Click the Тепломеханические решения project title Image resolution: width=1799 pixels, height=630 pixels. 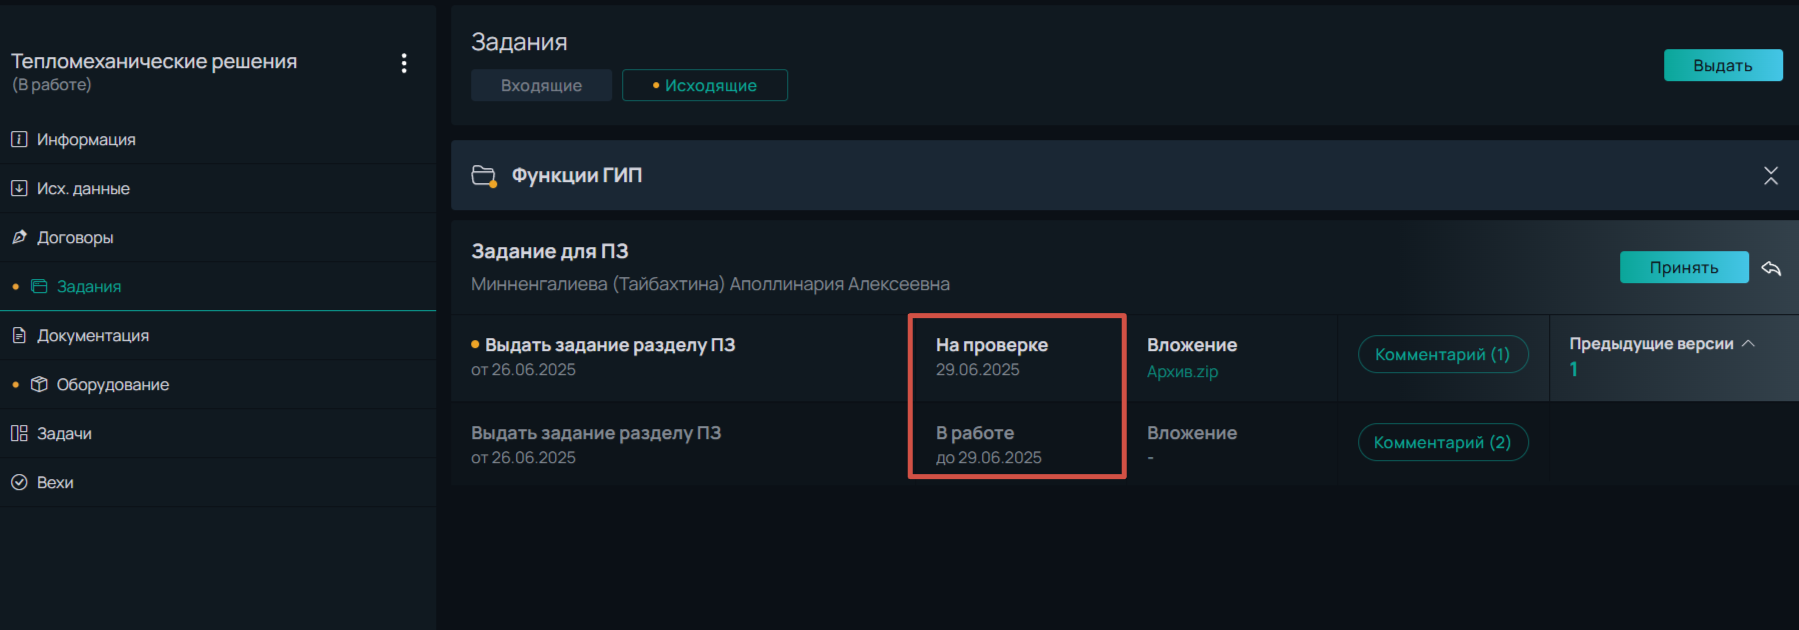(x=154, y=61)
